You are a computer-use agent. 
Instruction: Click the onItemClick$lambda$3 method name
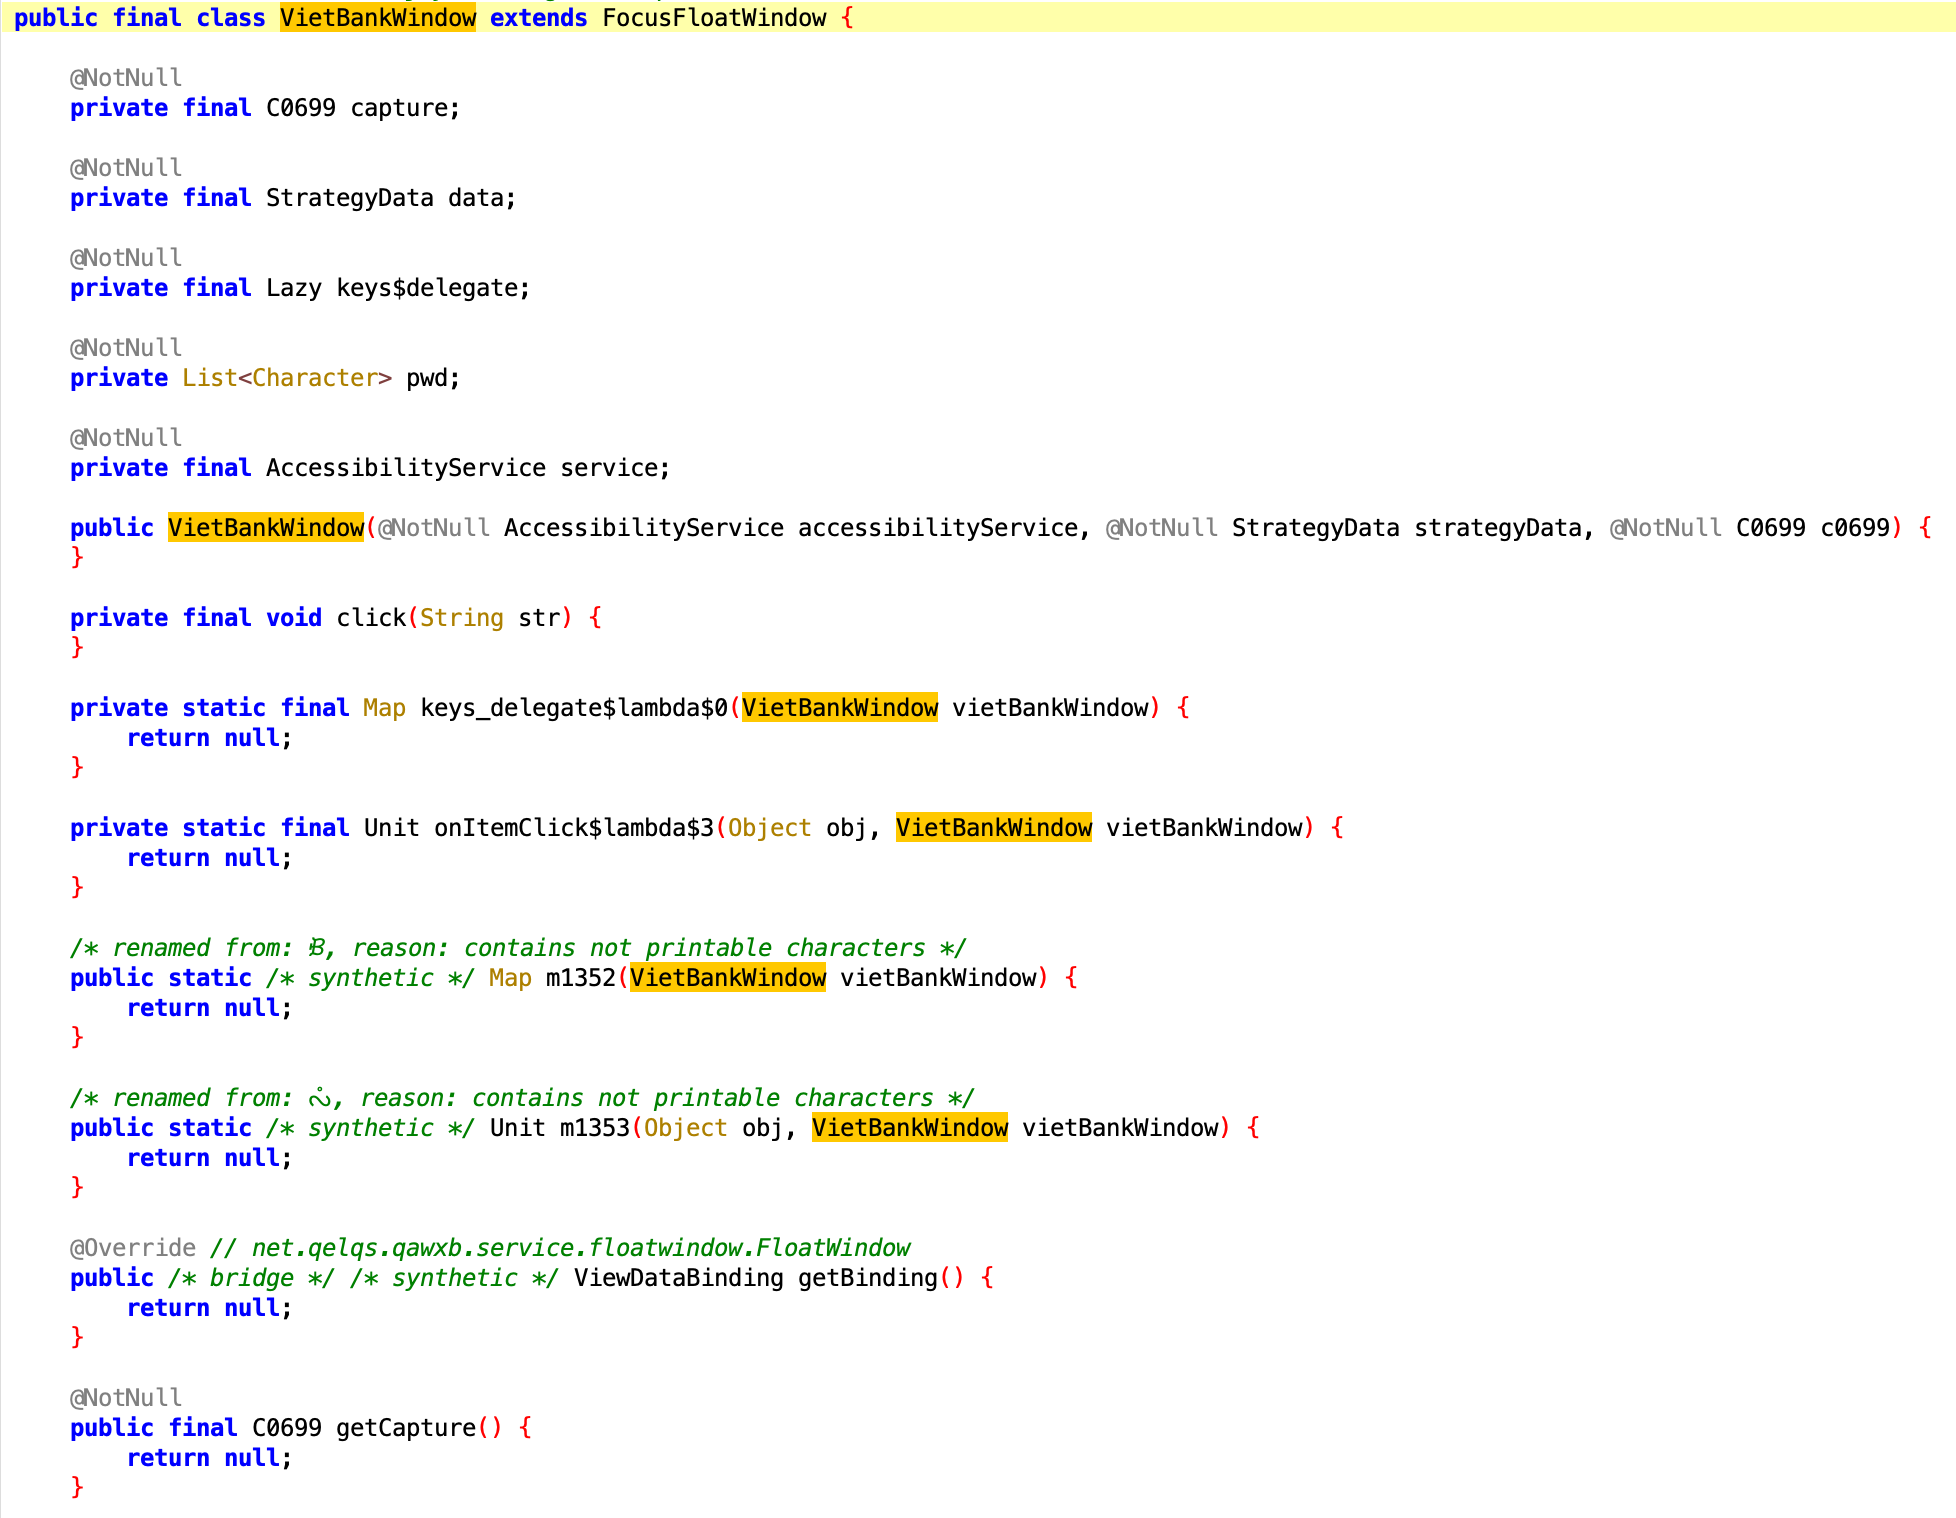coord(573,828)
